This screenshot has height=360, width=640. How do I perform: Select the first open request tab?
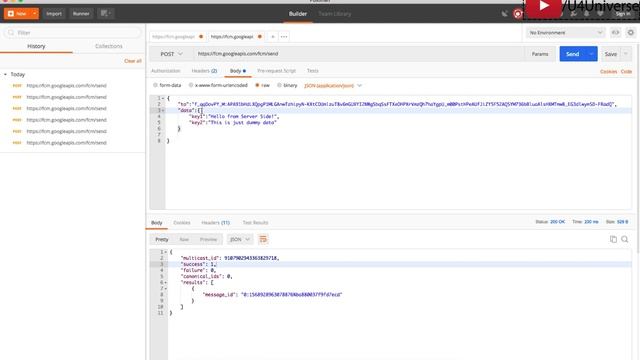point(177,37)
